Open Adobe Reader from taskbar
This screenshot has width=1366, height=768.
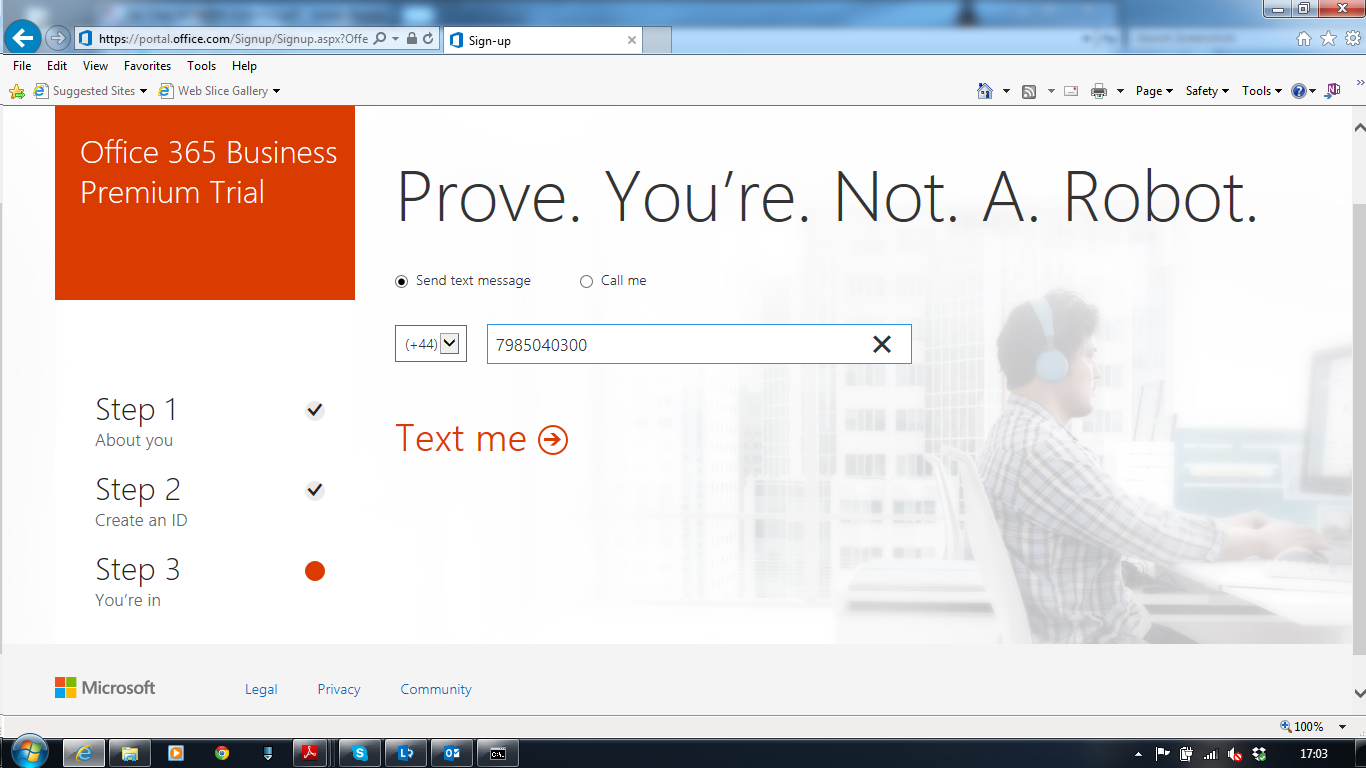(x=311, y=753)
